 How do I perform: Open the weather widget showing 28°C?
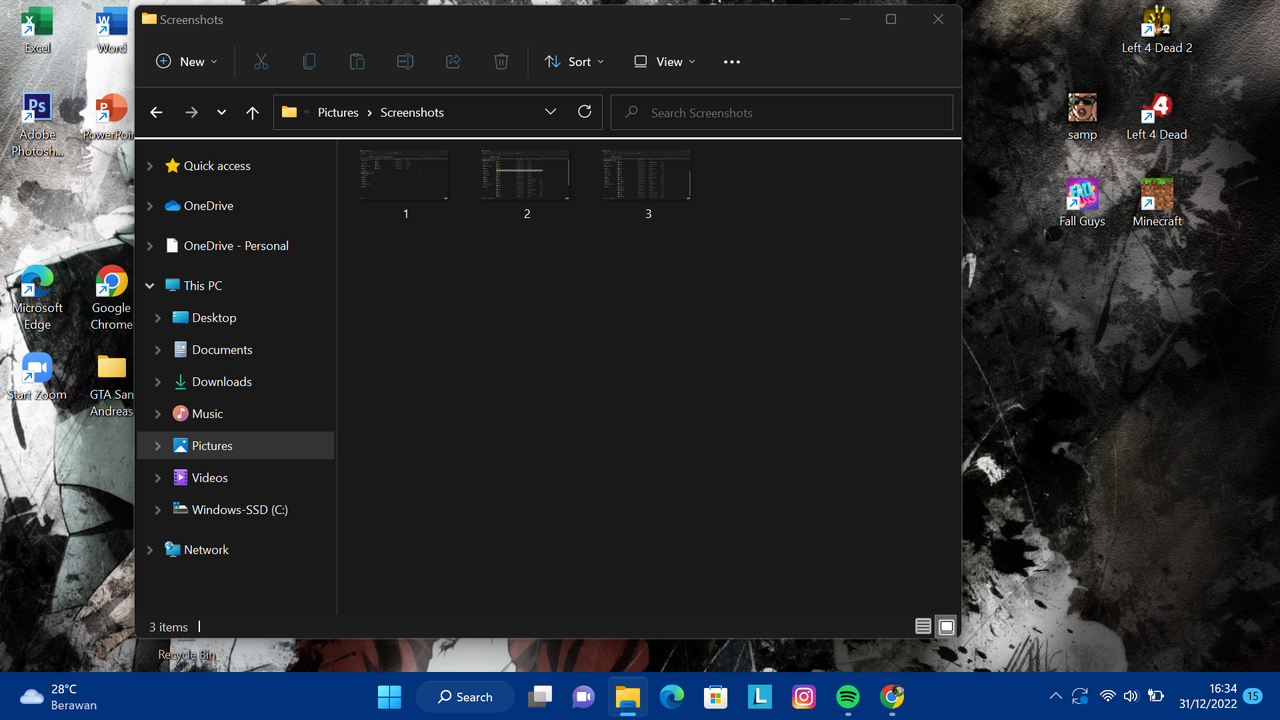tap(60, 696)
